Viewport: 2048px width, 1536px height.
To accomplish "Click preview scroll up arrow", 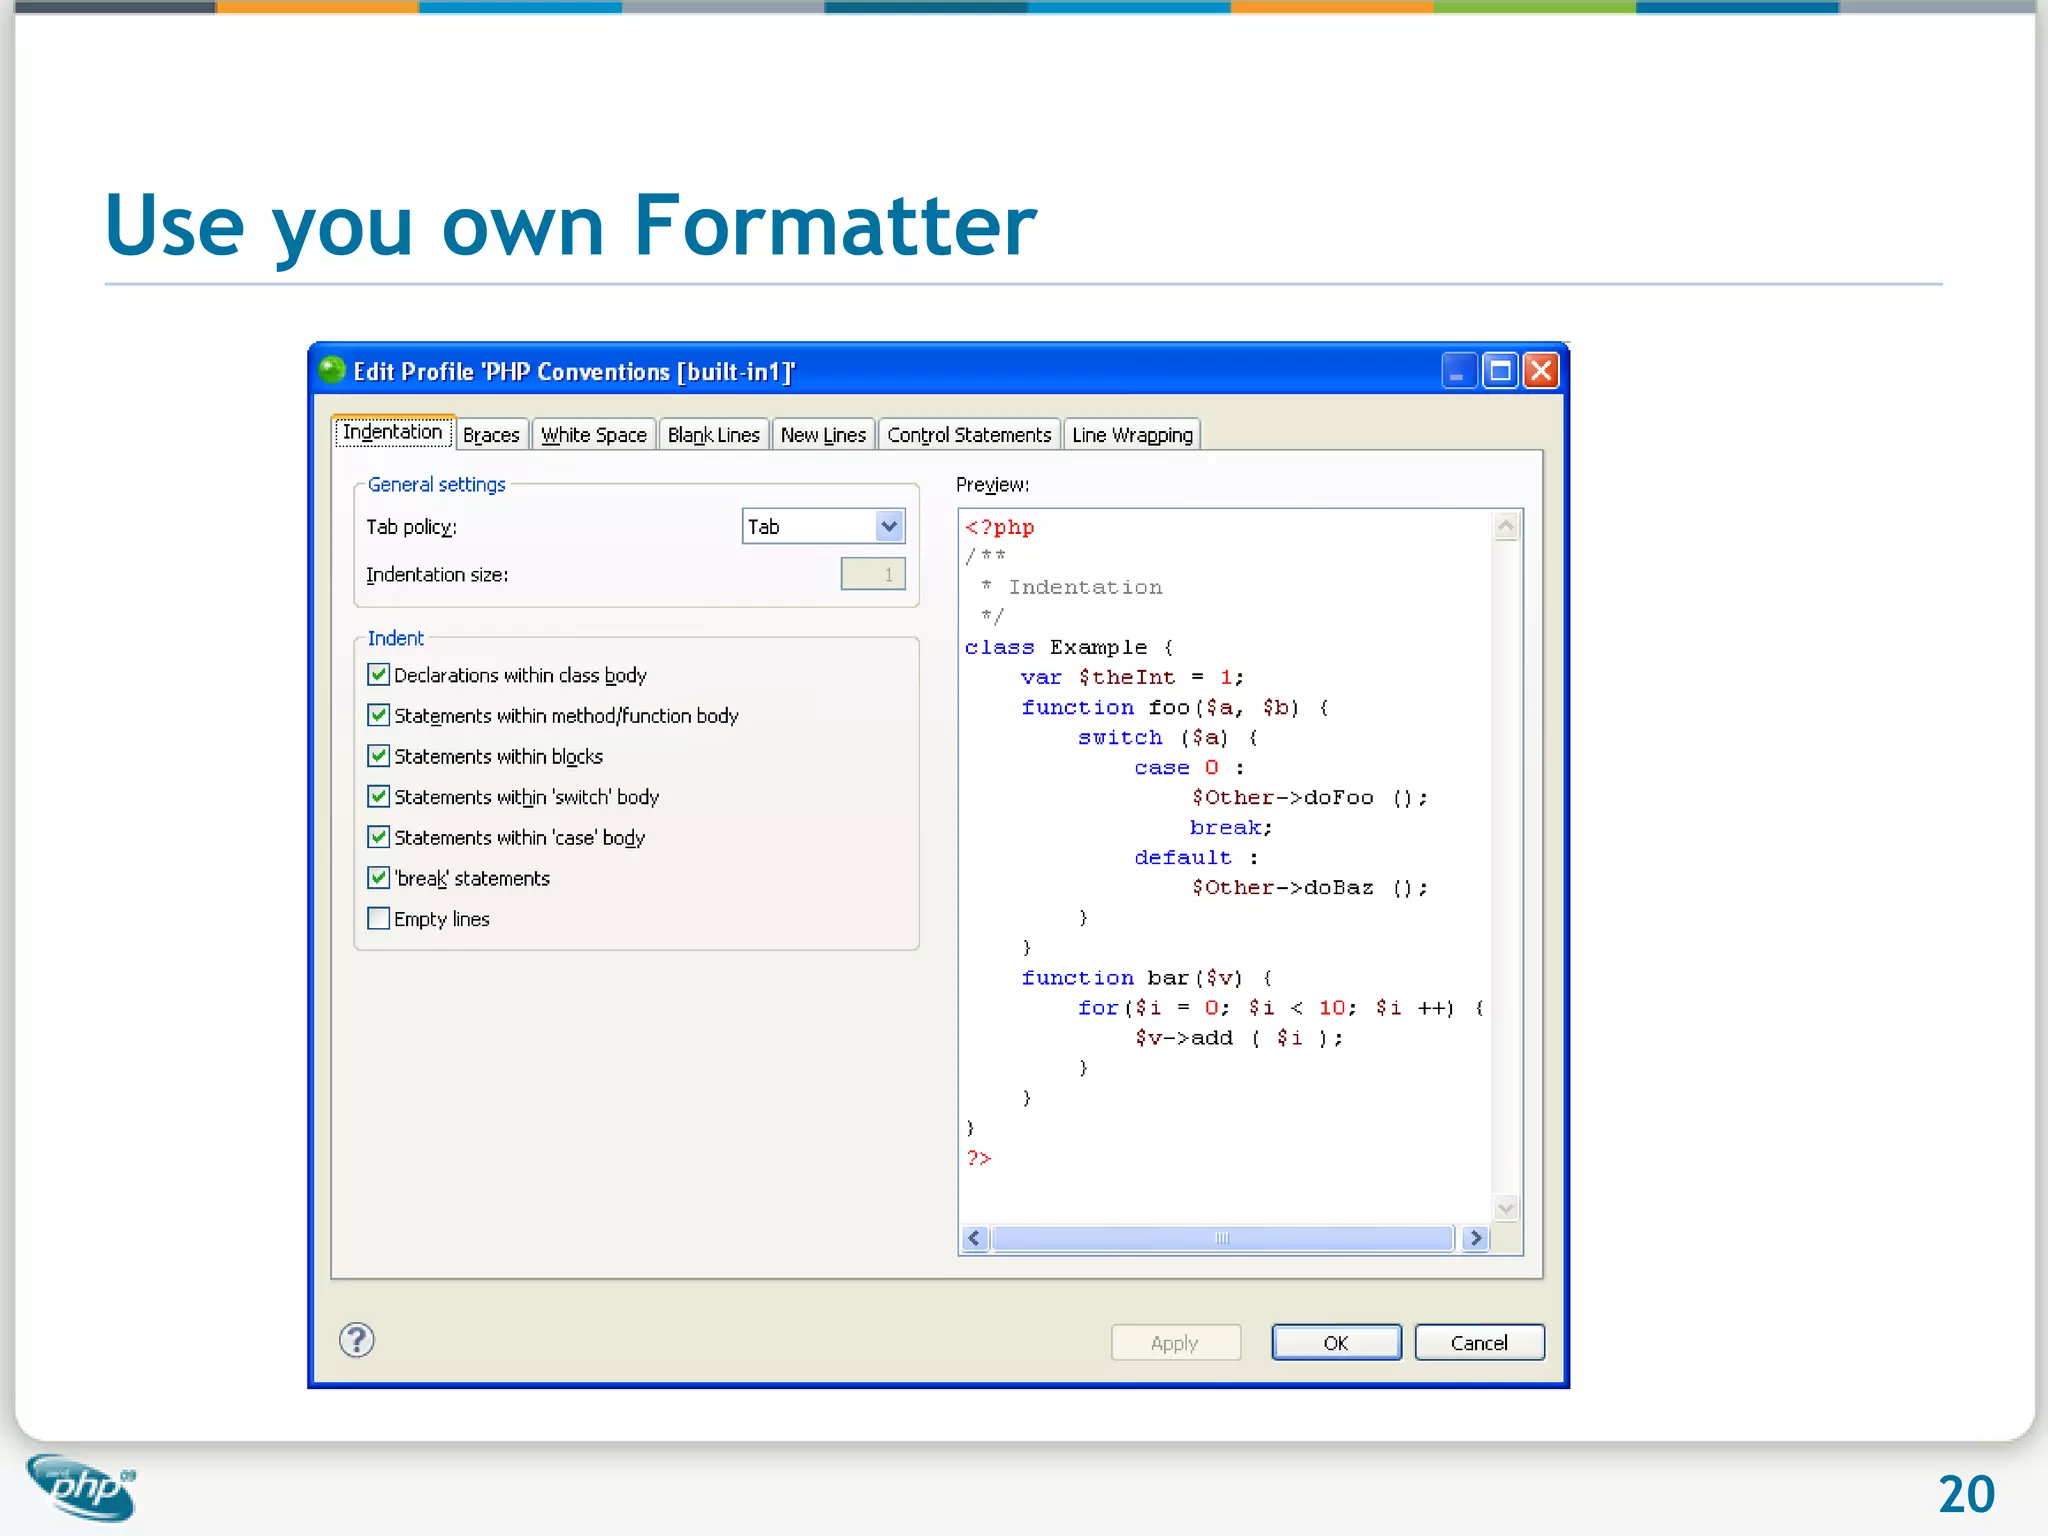I will point(1506,526).
